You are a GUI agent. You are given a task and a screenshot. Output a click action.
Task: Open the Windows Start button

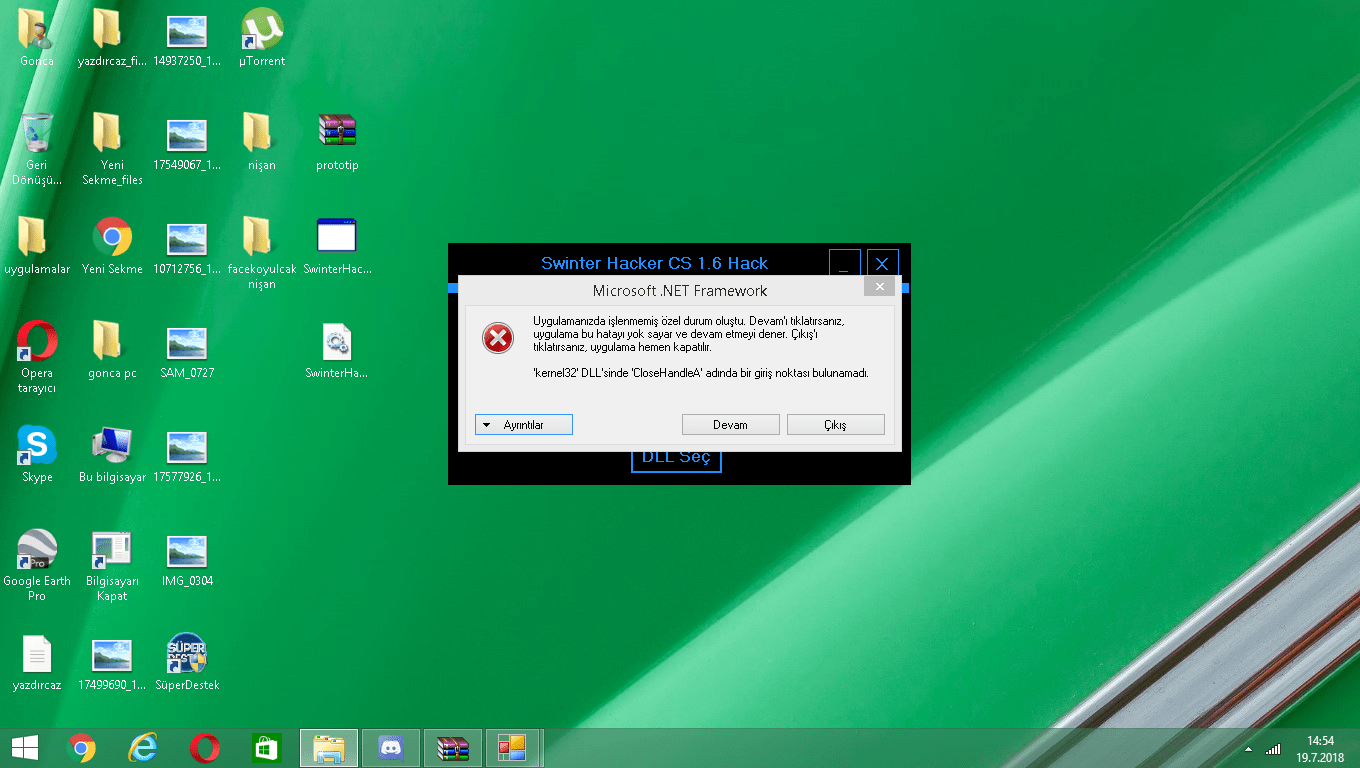[x=25, y=748]
